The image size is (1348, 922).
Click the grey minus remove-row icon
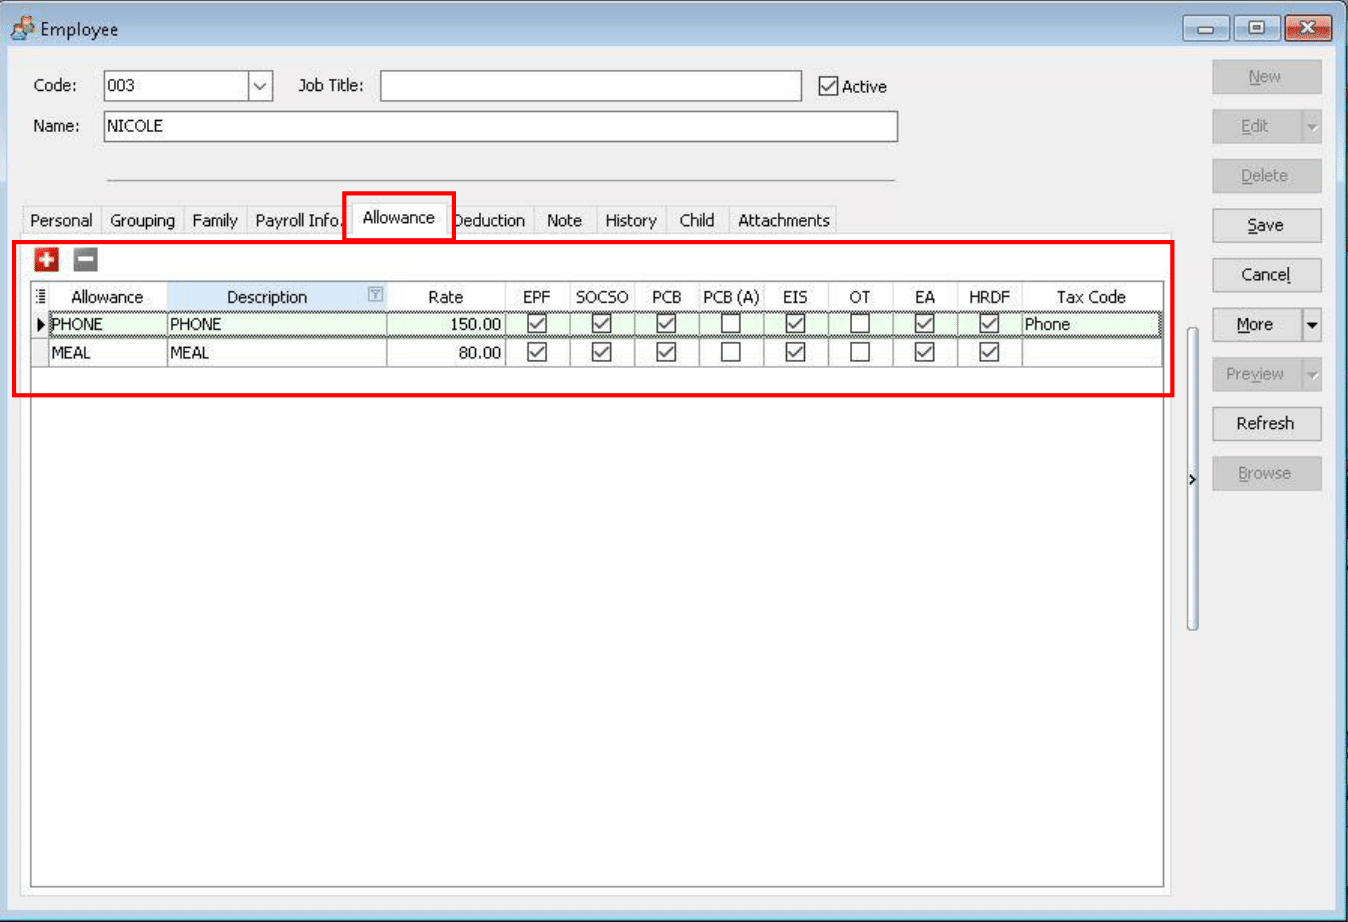(86, 260)
